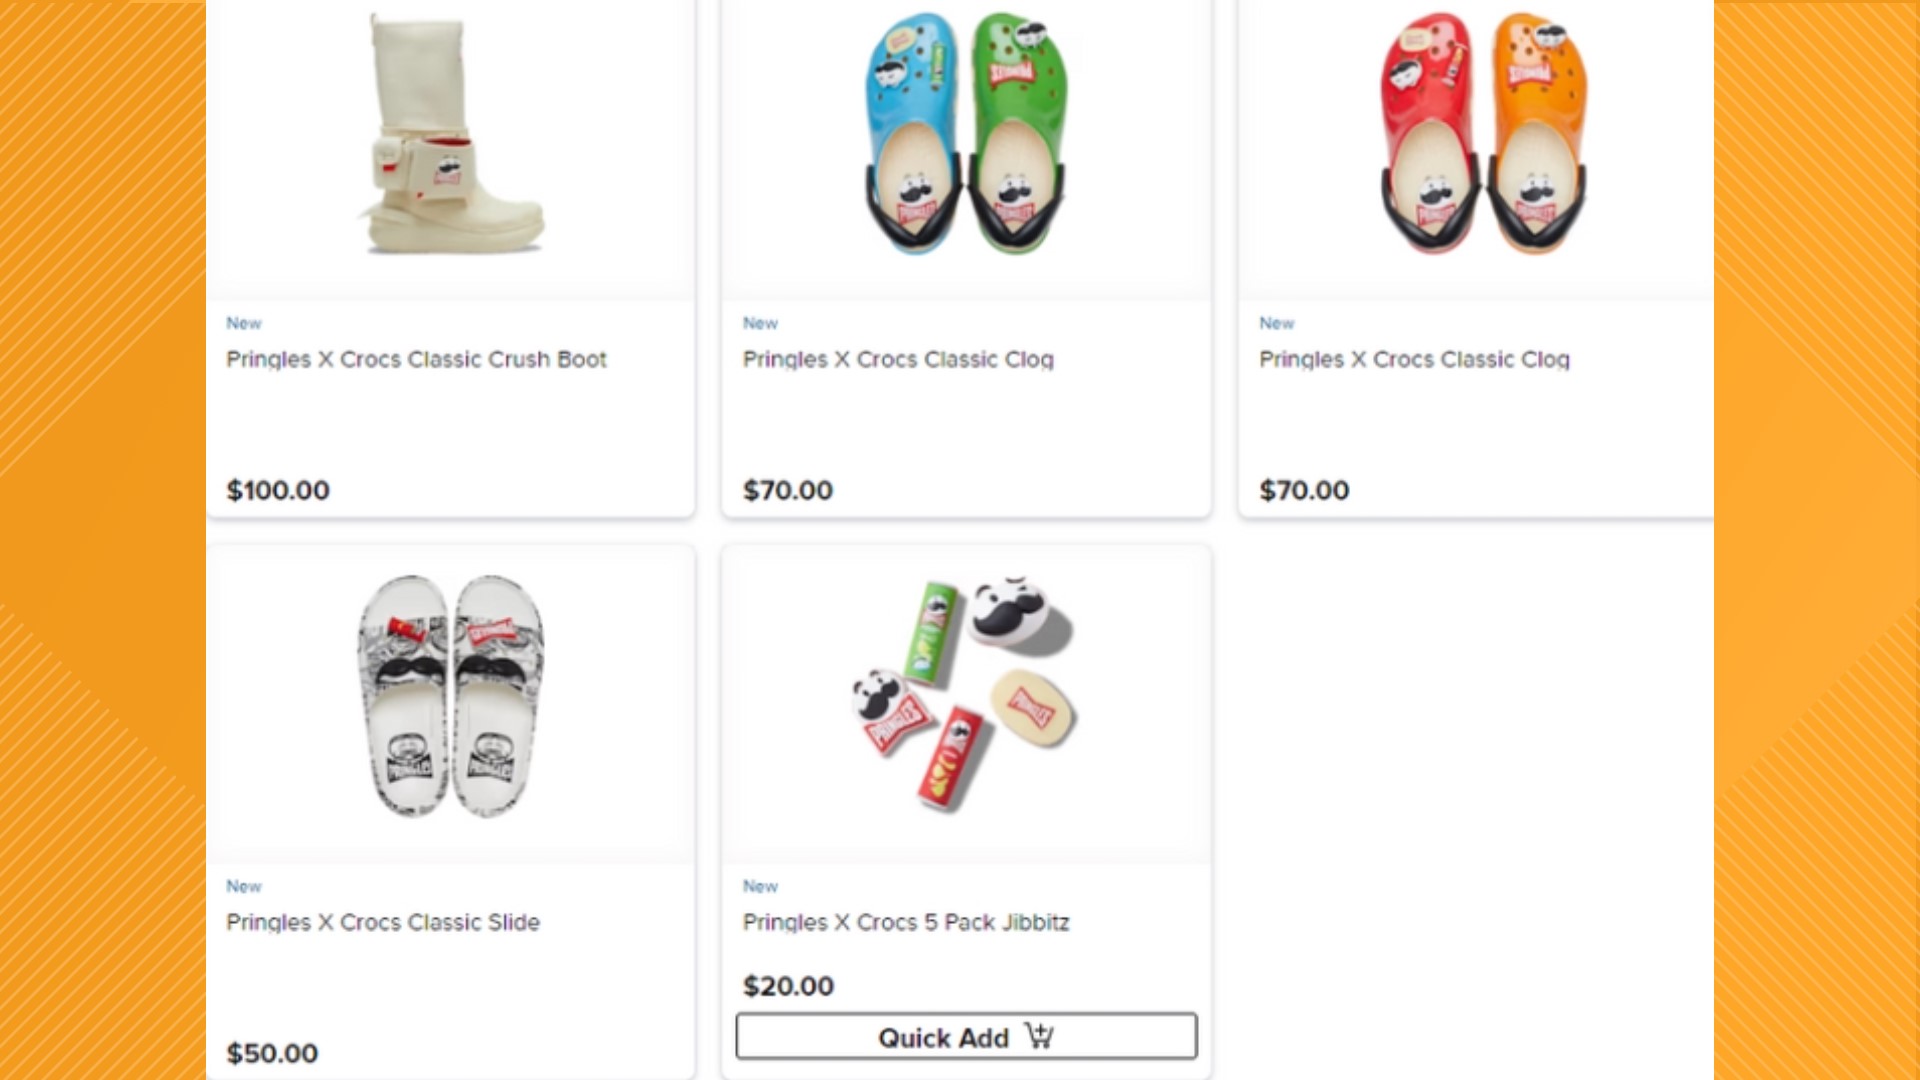Select the blue and green clogs image
1920x1080 pixels.
[x=964, y=140]
